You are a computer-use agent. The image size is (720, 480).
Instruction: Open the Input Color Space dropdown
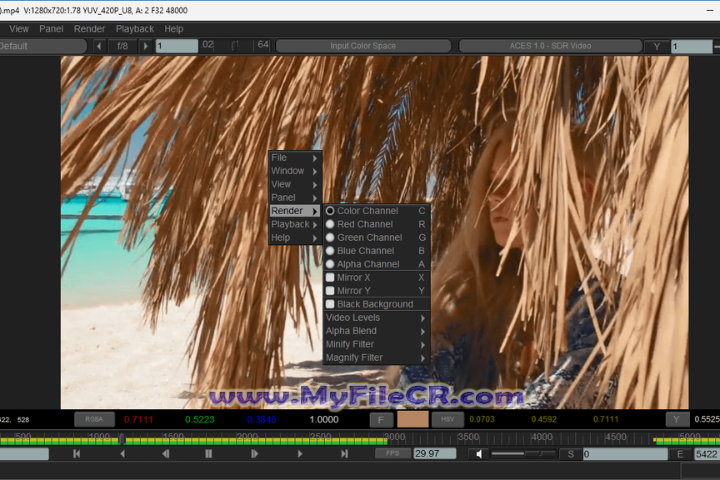click(x=362, y=46)
